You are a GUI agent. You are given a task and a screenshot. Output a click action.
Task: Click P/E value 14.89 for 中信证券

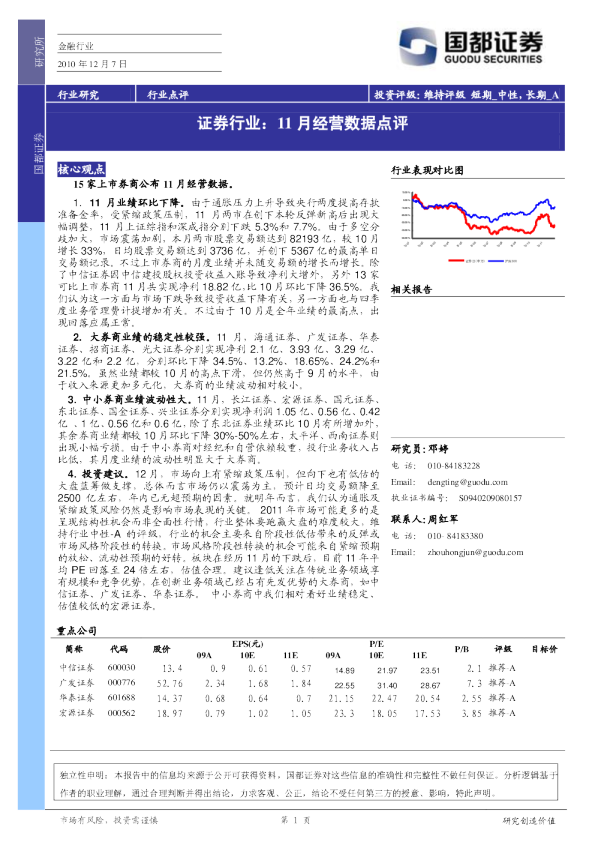pos(344,670)
